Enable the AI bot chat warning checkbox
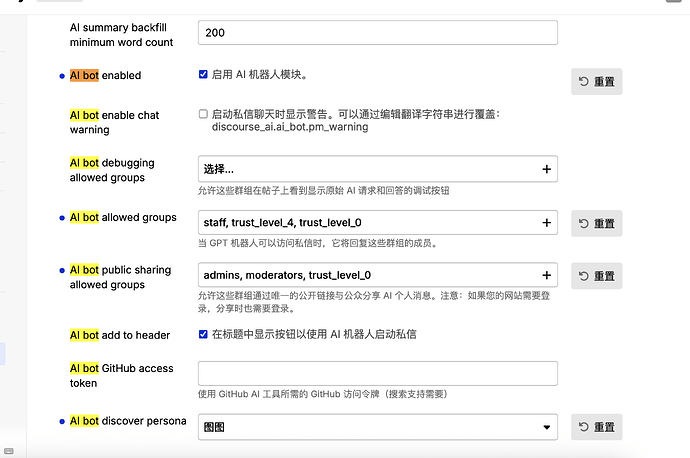Image resolution: width=690 pixels, height=458 pixels. tap(204, 114)
